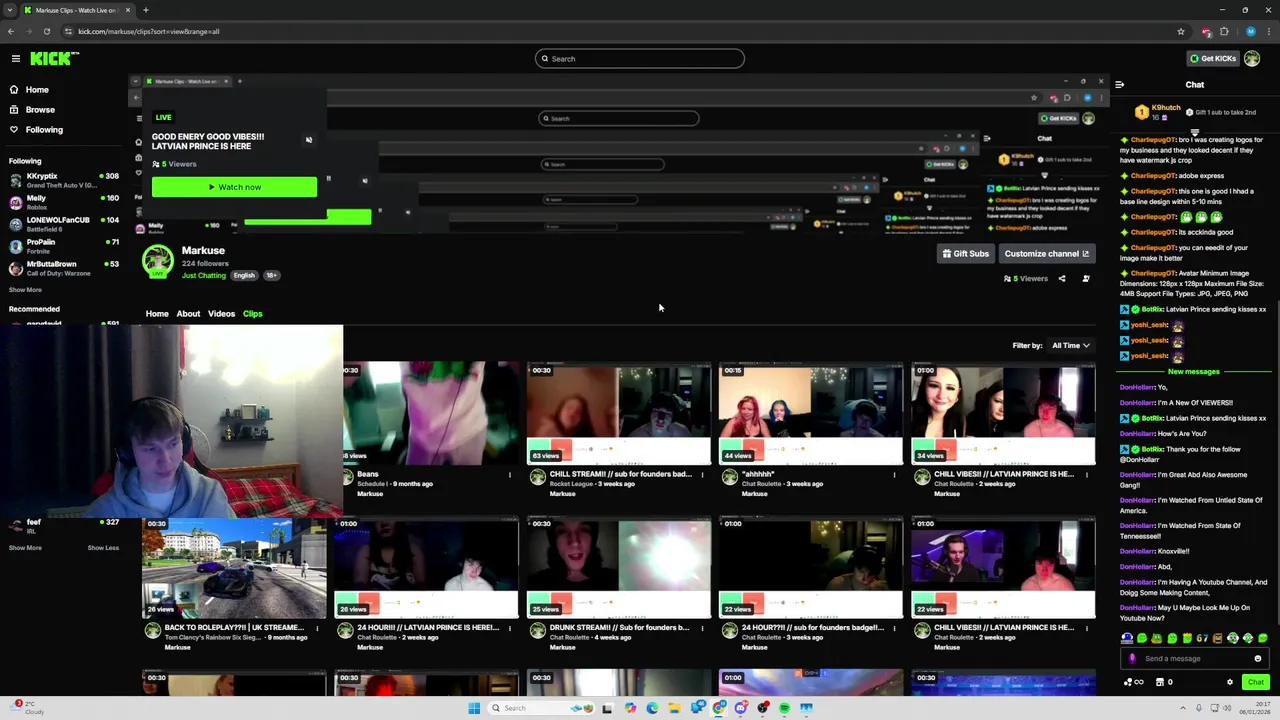1280x720 pixels.
Task: Bookmark page with the star icon
Action: coord(1181,31)
